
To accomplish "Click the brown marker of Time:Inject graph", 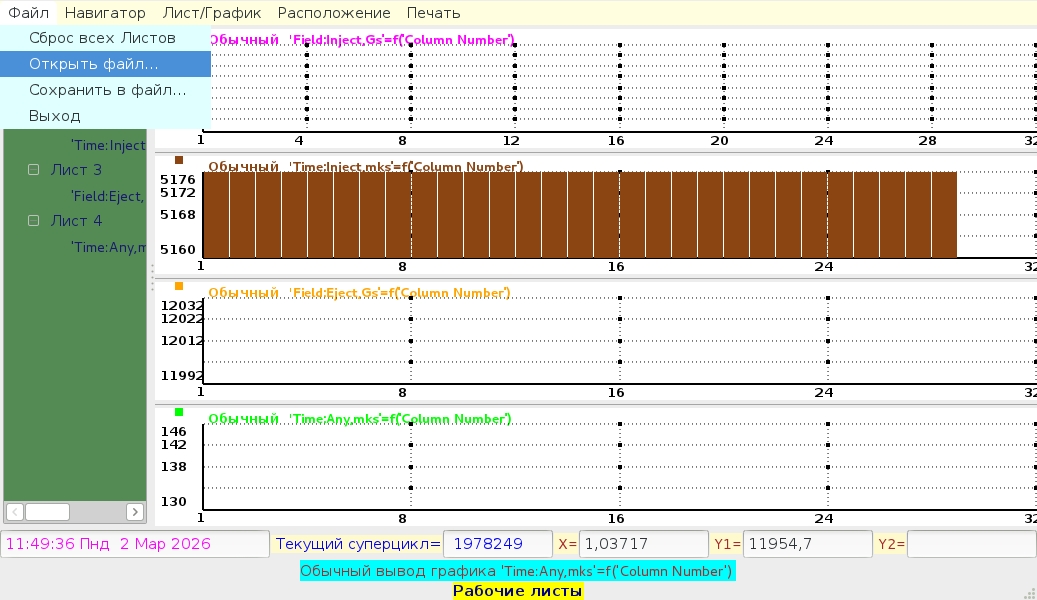I will pos(179,160).
